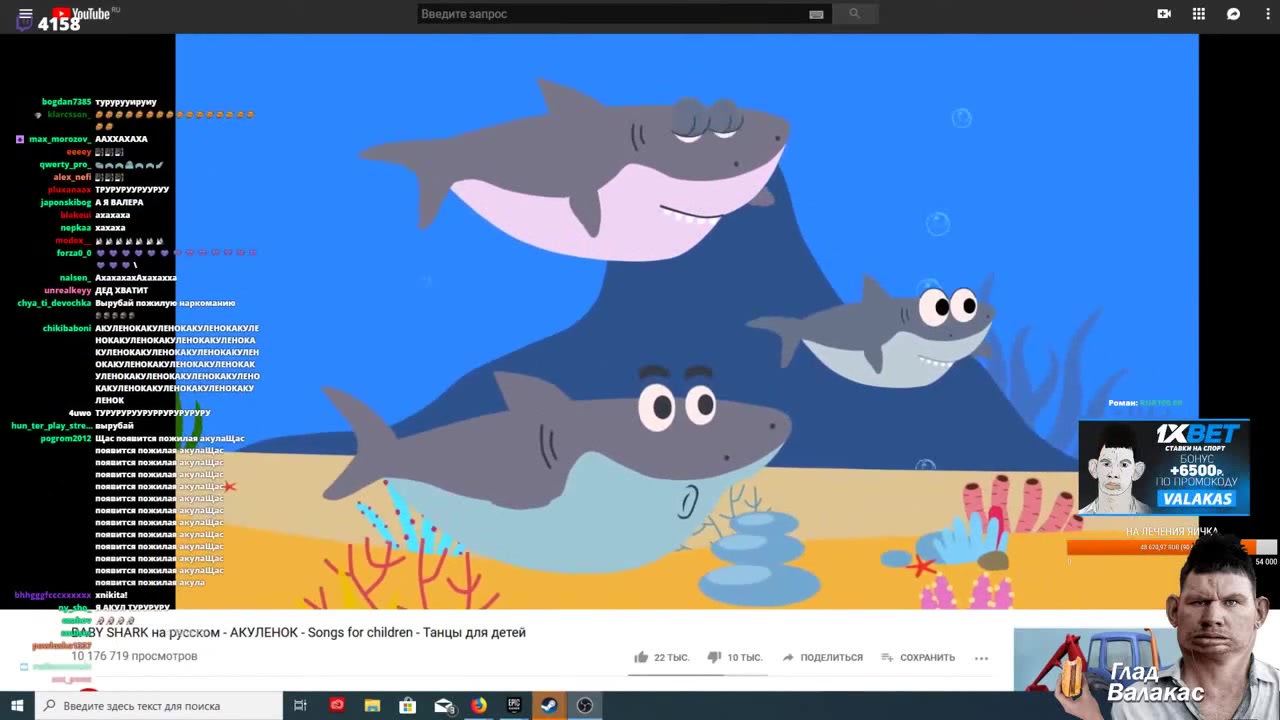Image resolution: width=1280 pixels, height=720 pixels.
Task: Open Windows Task View
Action: click(x=300, y=705)
